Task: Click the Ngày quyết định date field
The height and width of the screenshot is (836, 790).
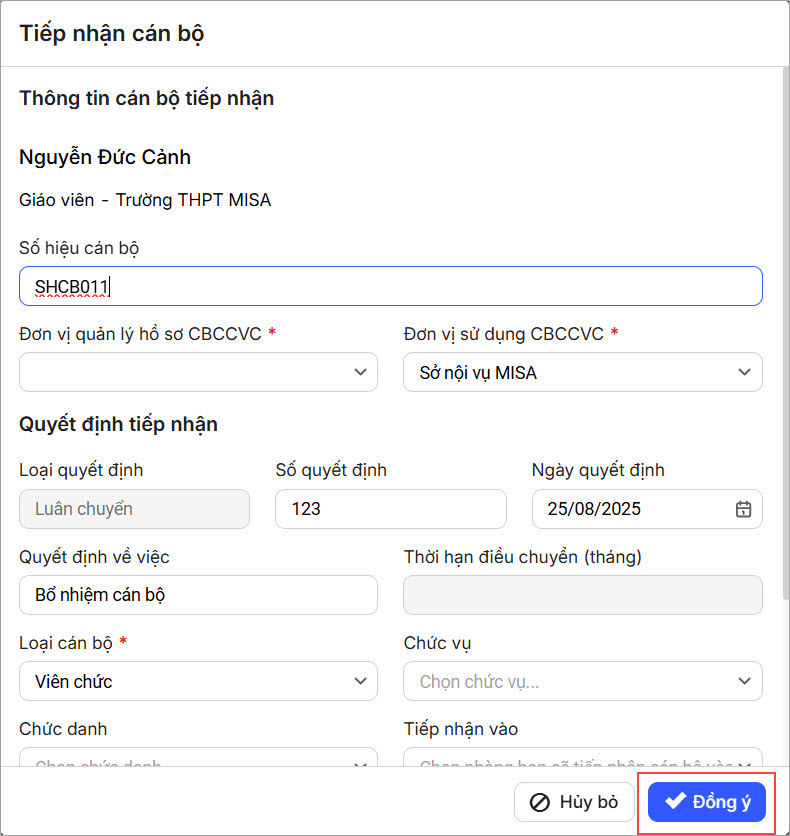Action: coord(632,509)
